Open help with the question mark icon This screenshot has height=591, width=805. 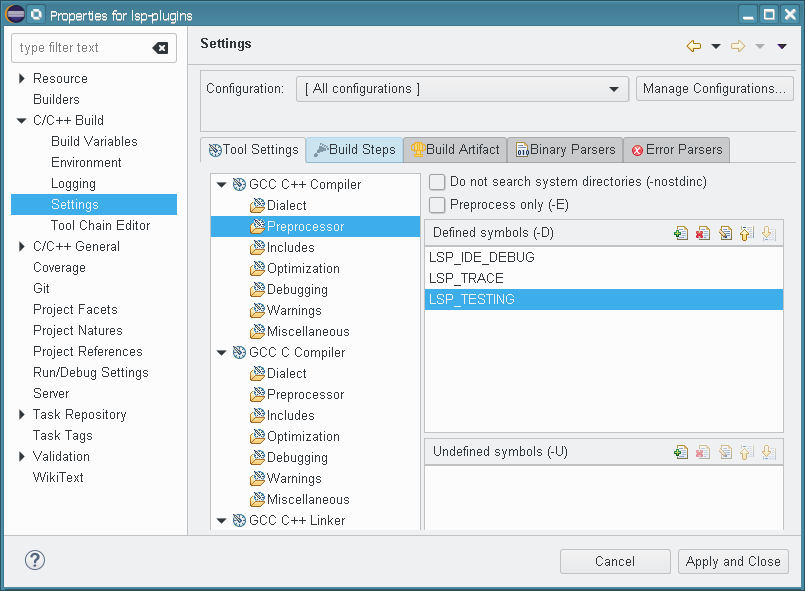pyautogui.click(x=34, y=561)
